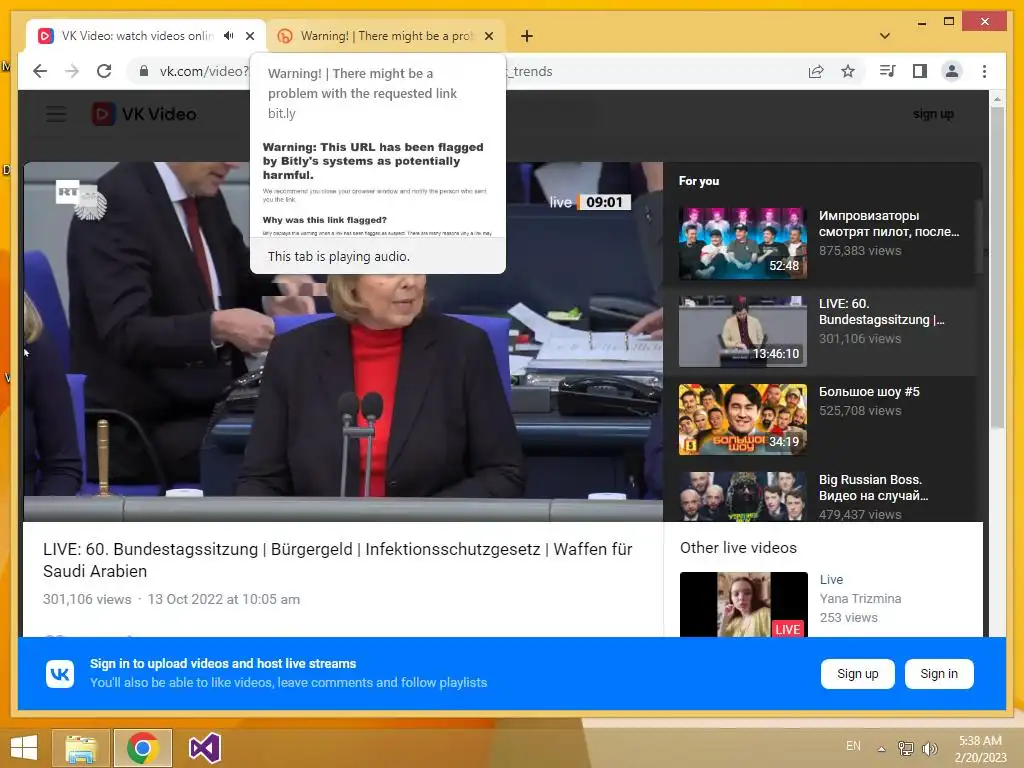The width and height of the screenshot is (1024, 768).
Task: Open Yana Trizmina live video thumbnail
Action: tap(743, 604)
